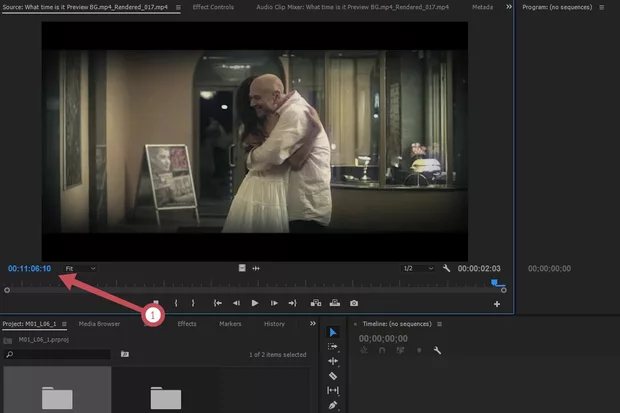The height and width of the screenshot is (413, 620).
Task: Open the Button Editor plus button
Action: (497, 304)
